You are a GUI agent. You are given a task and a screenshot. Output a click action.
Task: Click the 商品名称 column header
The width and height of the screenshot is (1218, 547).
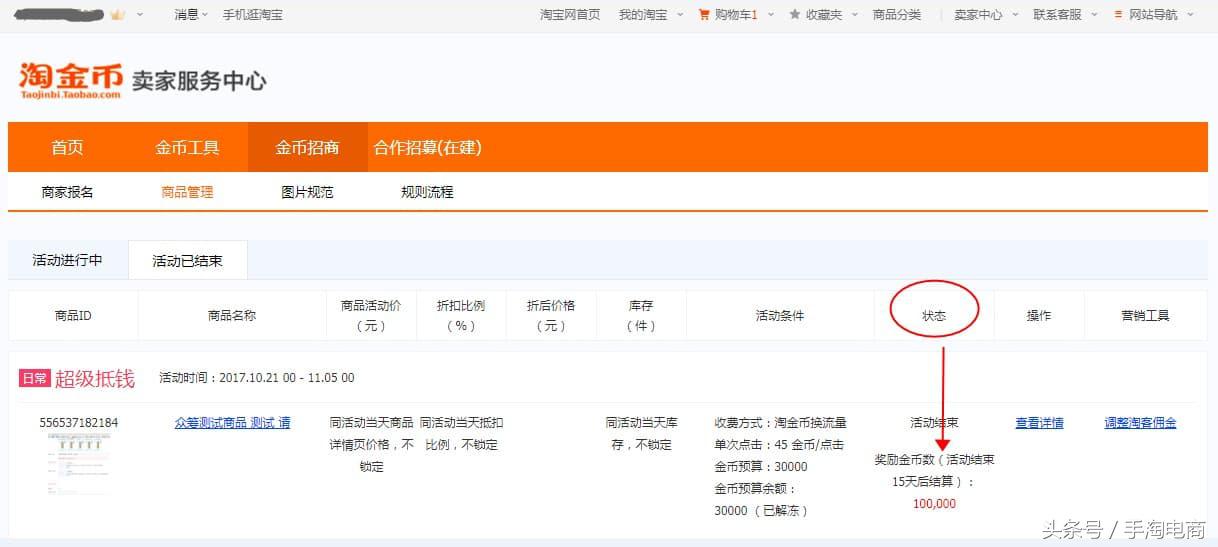(x=232, y=315)
